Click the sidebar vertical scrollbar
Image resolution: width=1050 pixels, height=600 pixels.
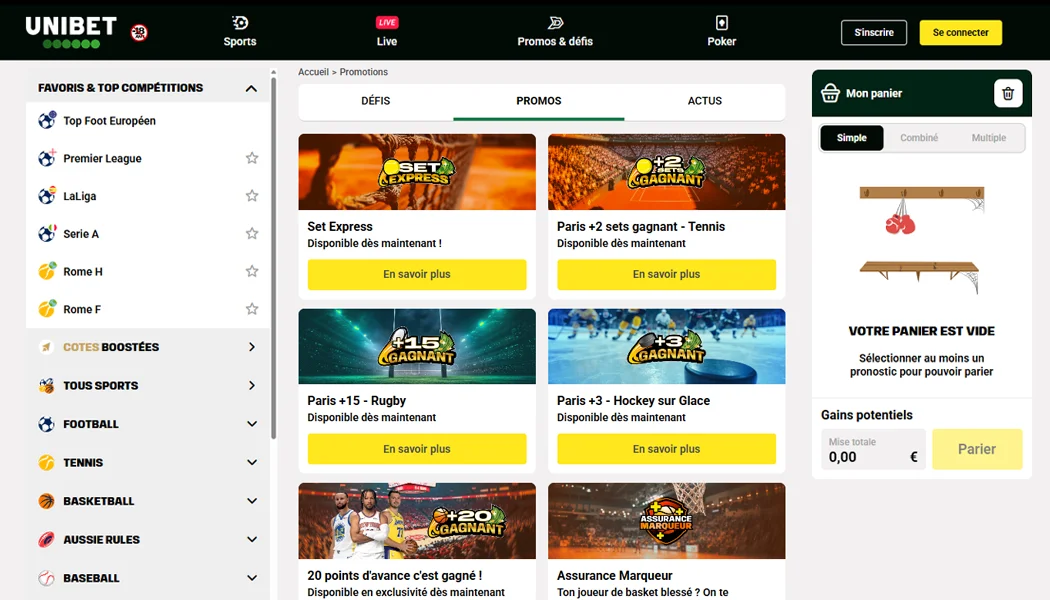pyautogui.click(x=273, y=258)
